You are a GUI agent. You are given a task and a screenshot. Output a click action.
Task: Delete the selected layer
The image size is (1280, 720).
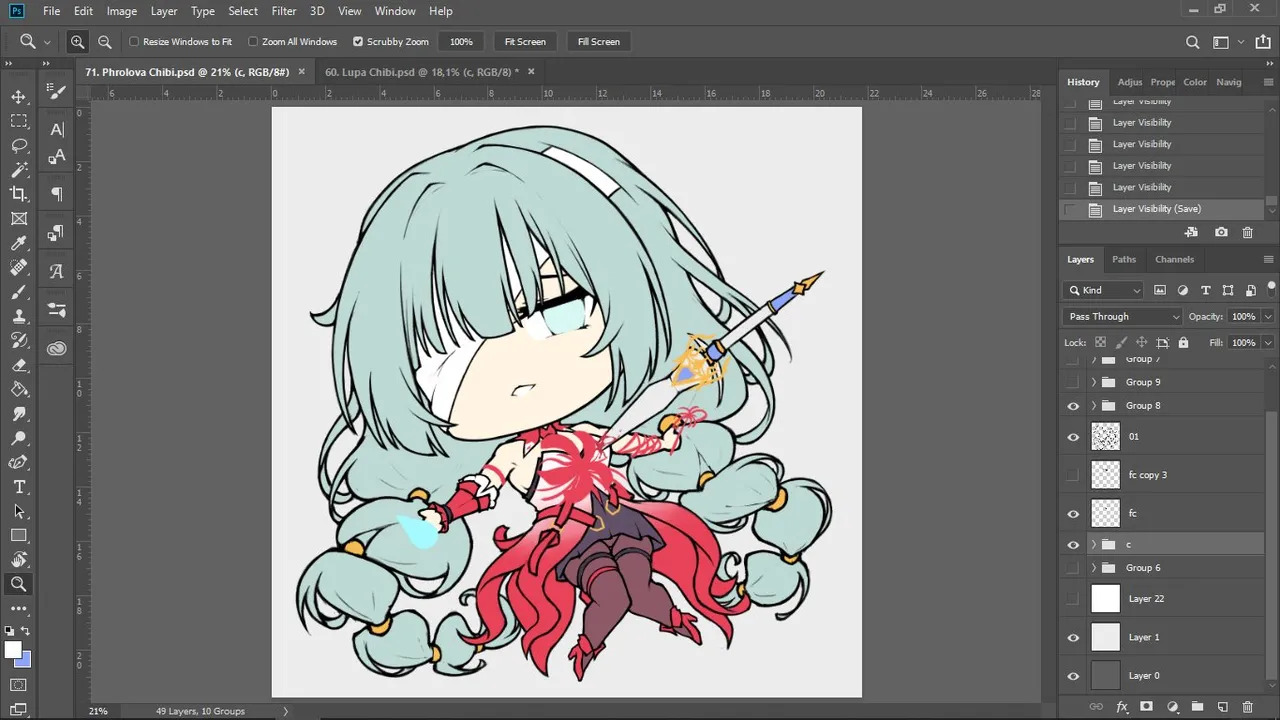1248,707
